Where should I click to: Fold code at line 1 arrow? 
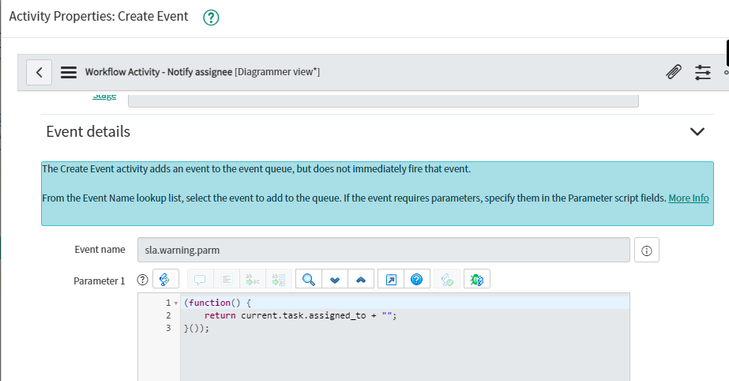click(176, 303)
